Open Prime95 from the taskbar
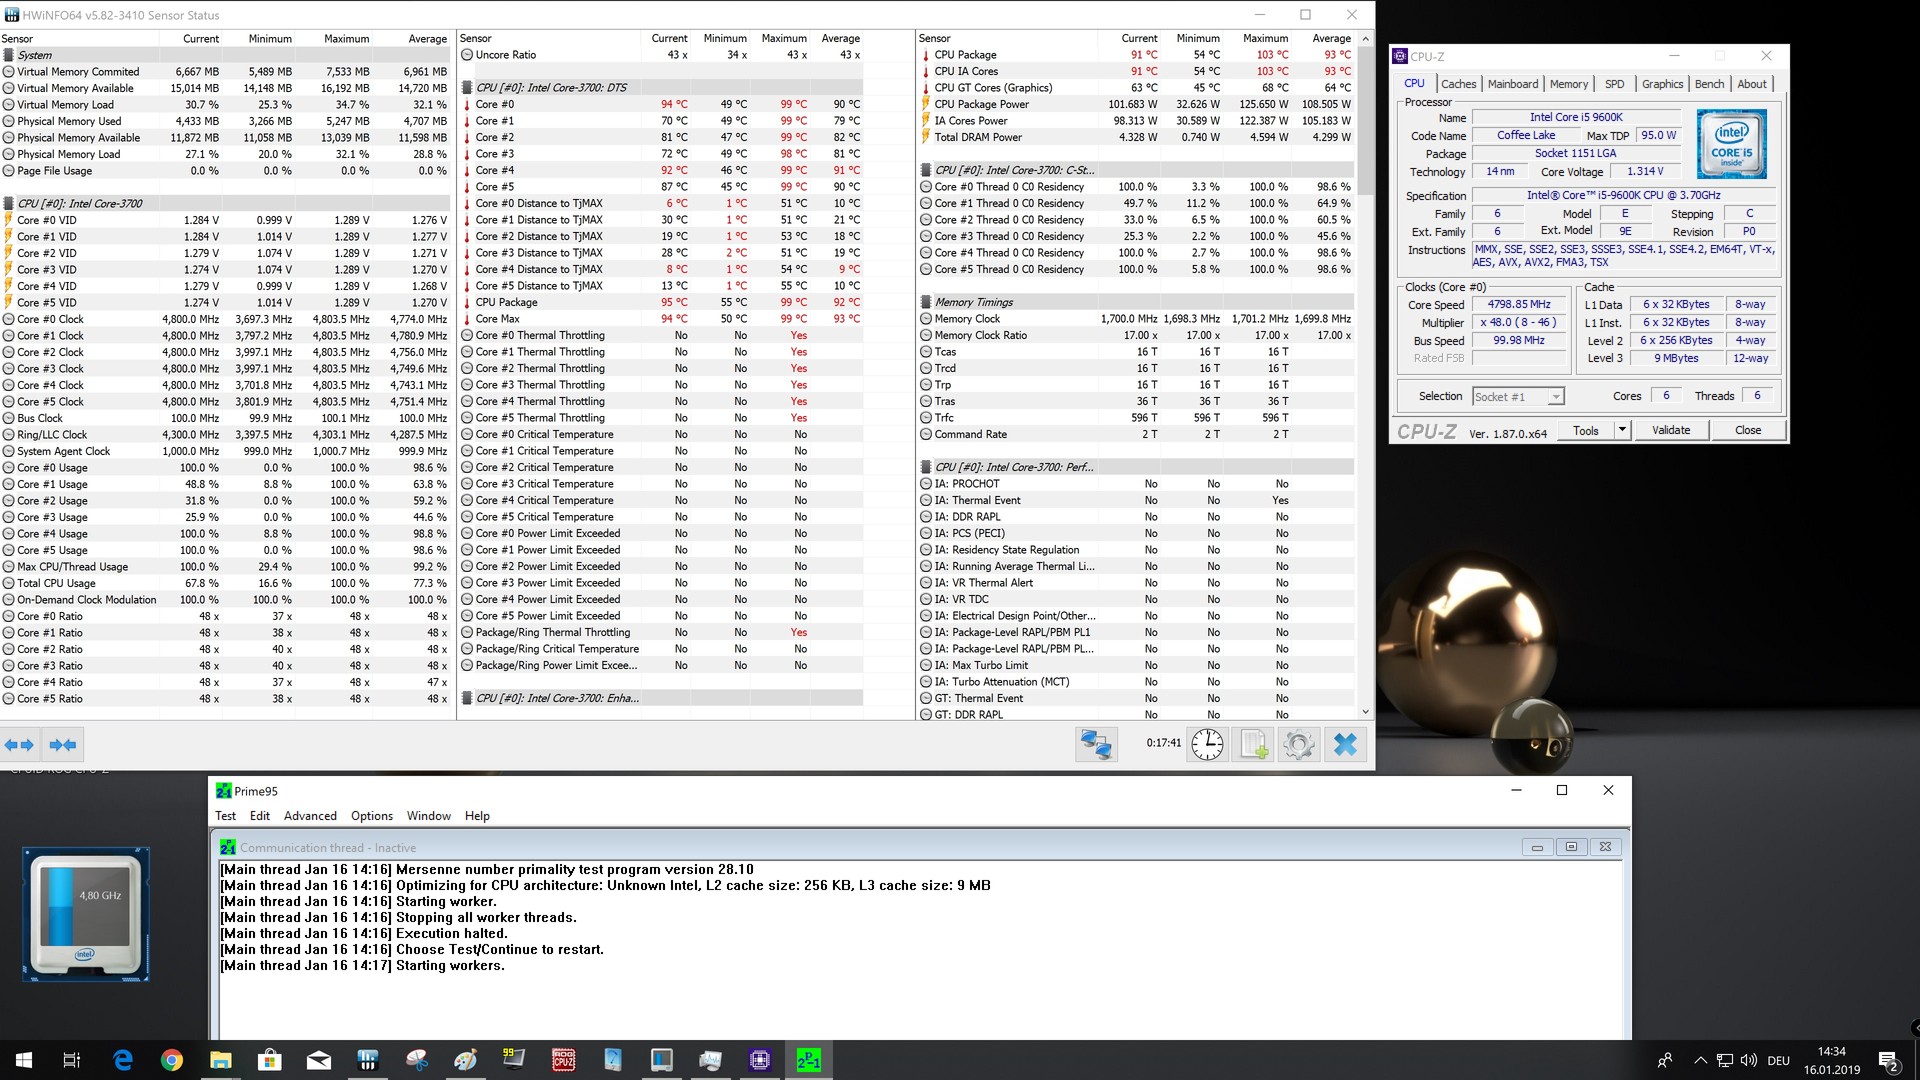Viewport: 1920px width, 1080px height. point(808,1060)
